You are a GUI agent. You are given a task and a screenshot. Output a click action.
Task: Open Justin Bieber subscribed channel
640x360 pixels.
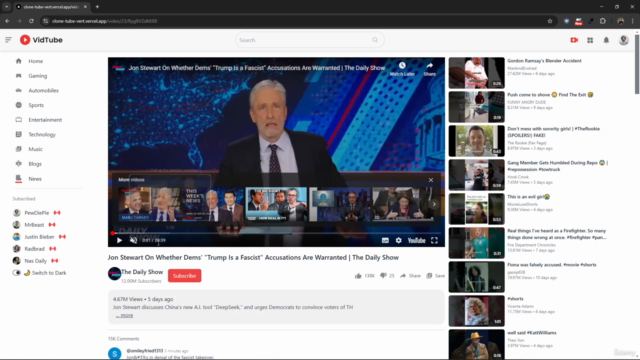click(x=39, y=237)
